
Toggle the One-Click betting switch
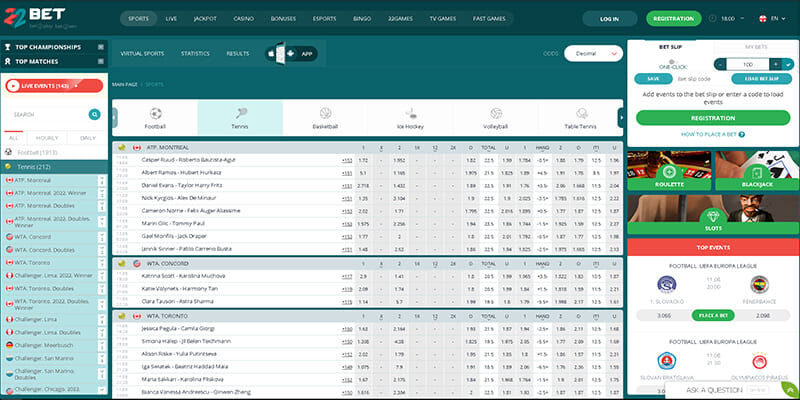[671, 61]
